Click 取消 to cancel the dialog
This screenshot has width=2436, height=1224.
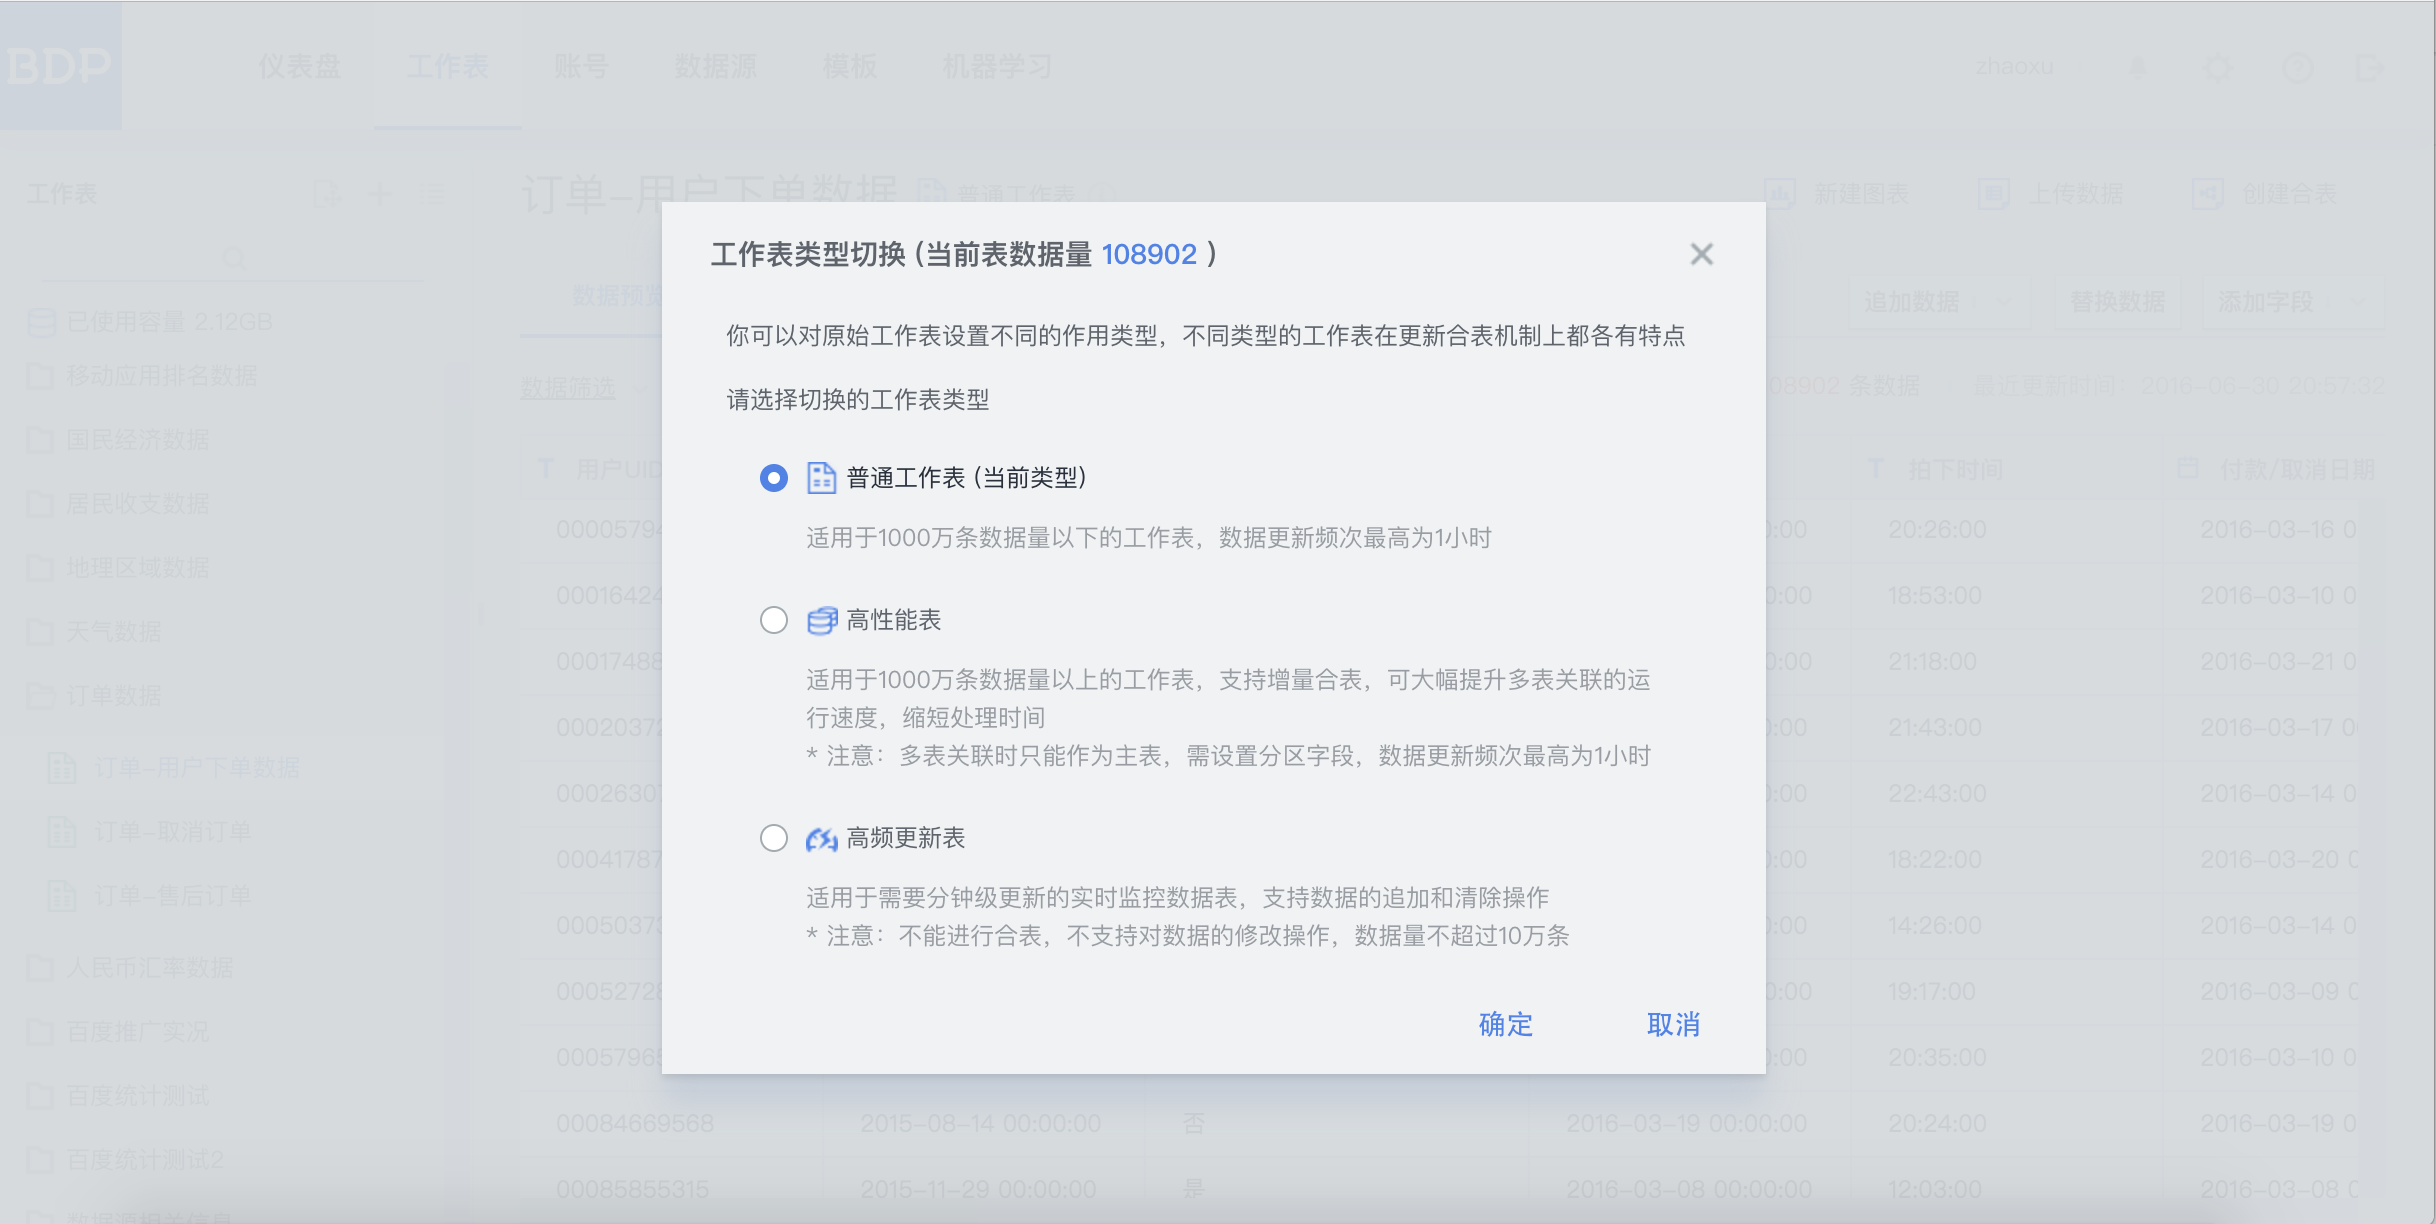click(1673, 1024)
